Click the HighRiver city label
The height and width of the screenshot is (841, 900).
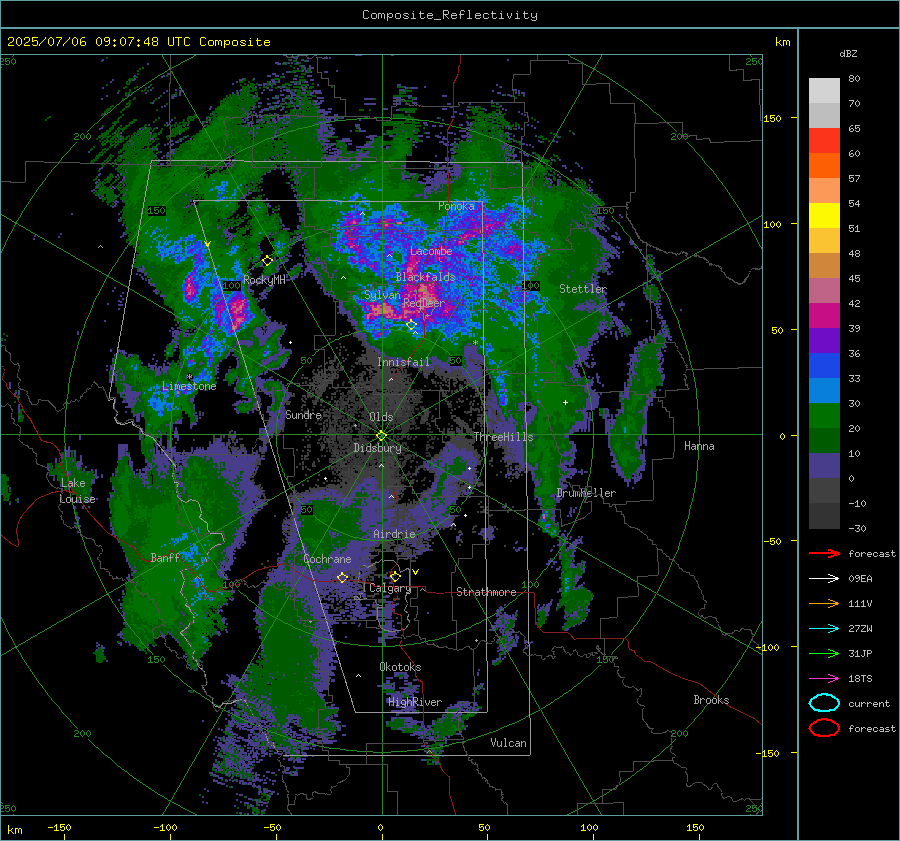click(x=415, y=702)
